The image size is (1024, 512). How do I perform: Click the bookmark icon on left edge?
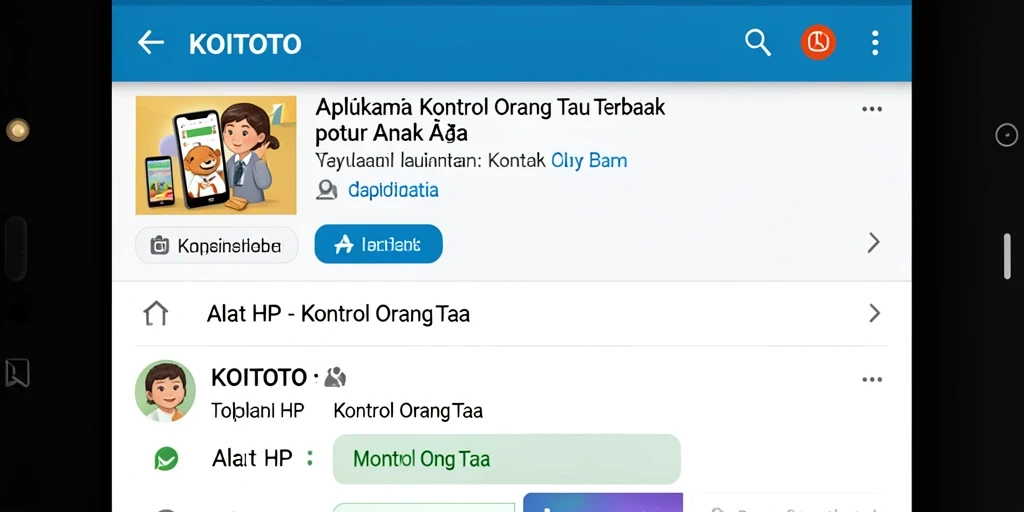click(x=17, y=373)
